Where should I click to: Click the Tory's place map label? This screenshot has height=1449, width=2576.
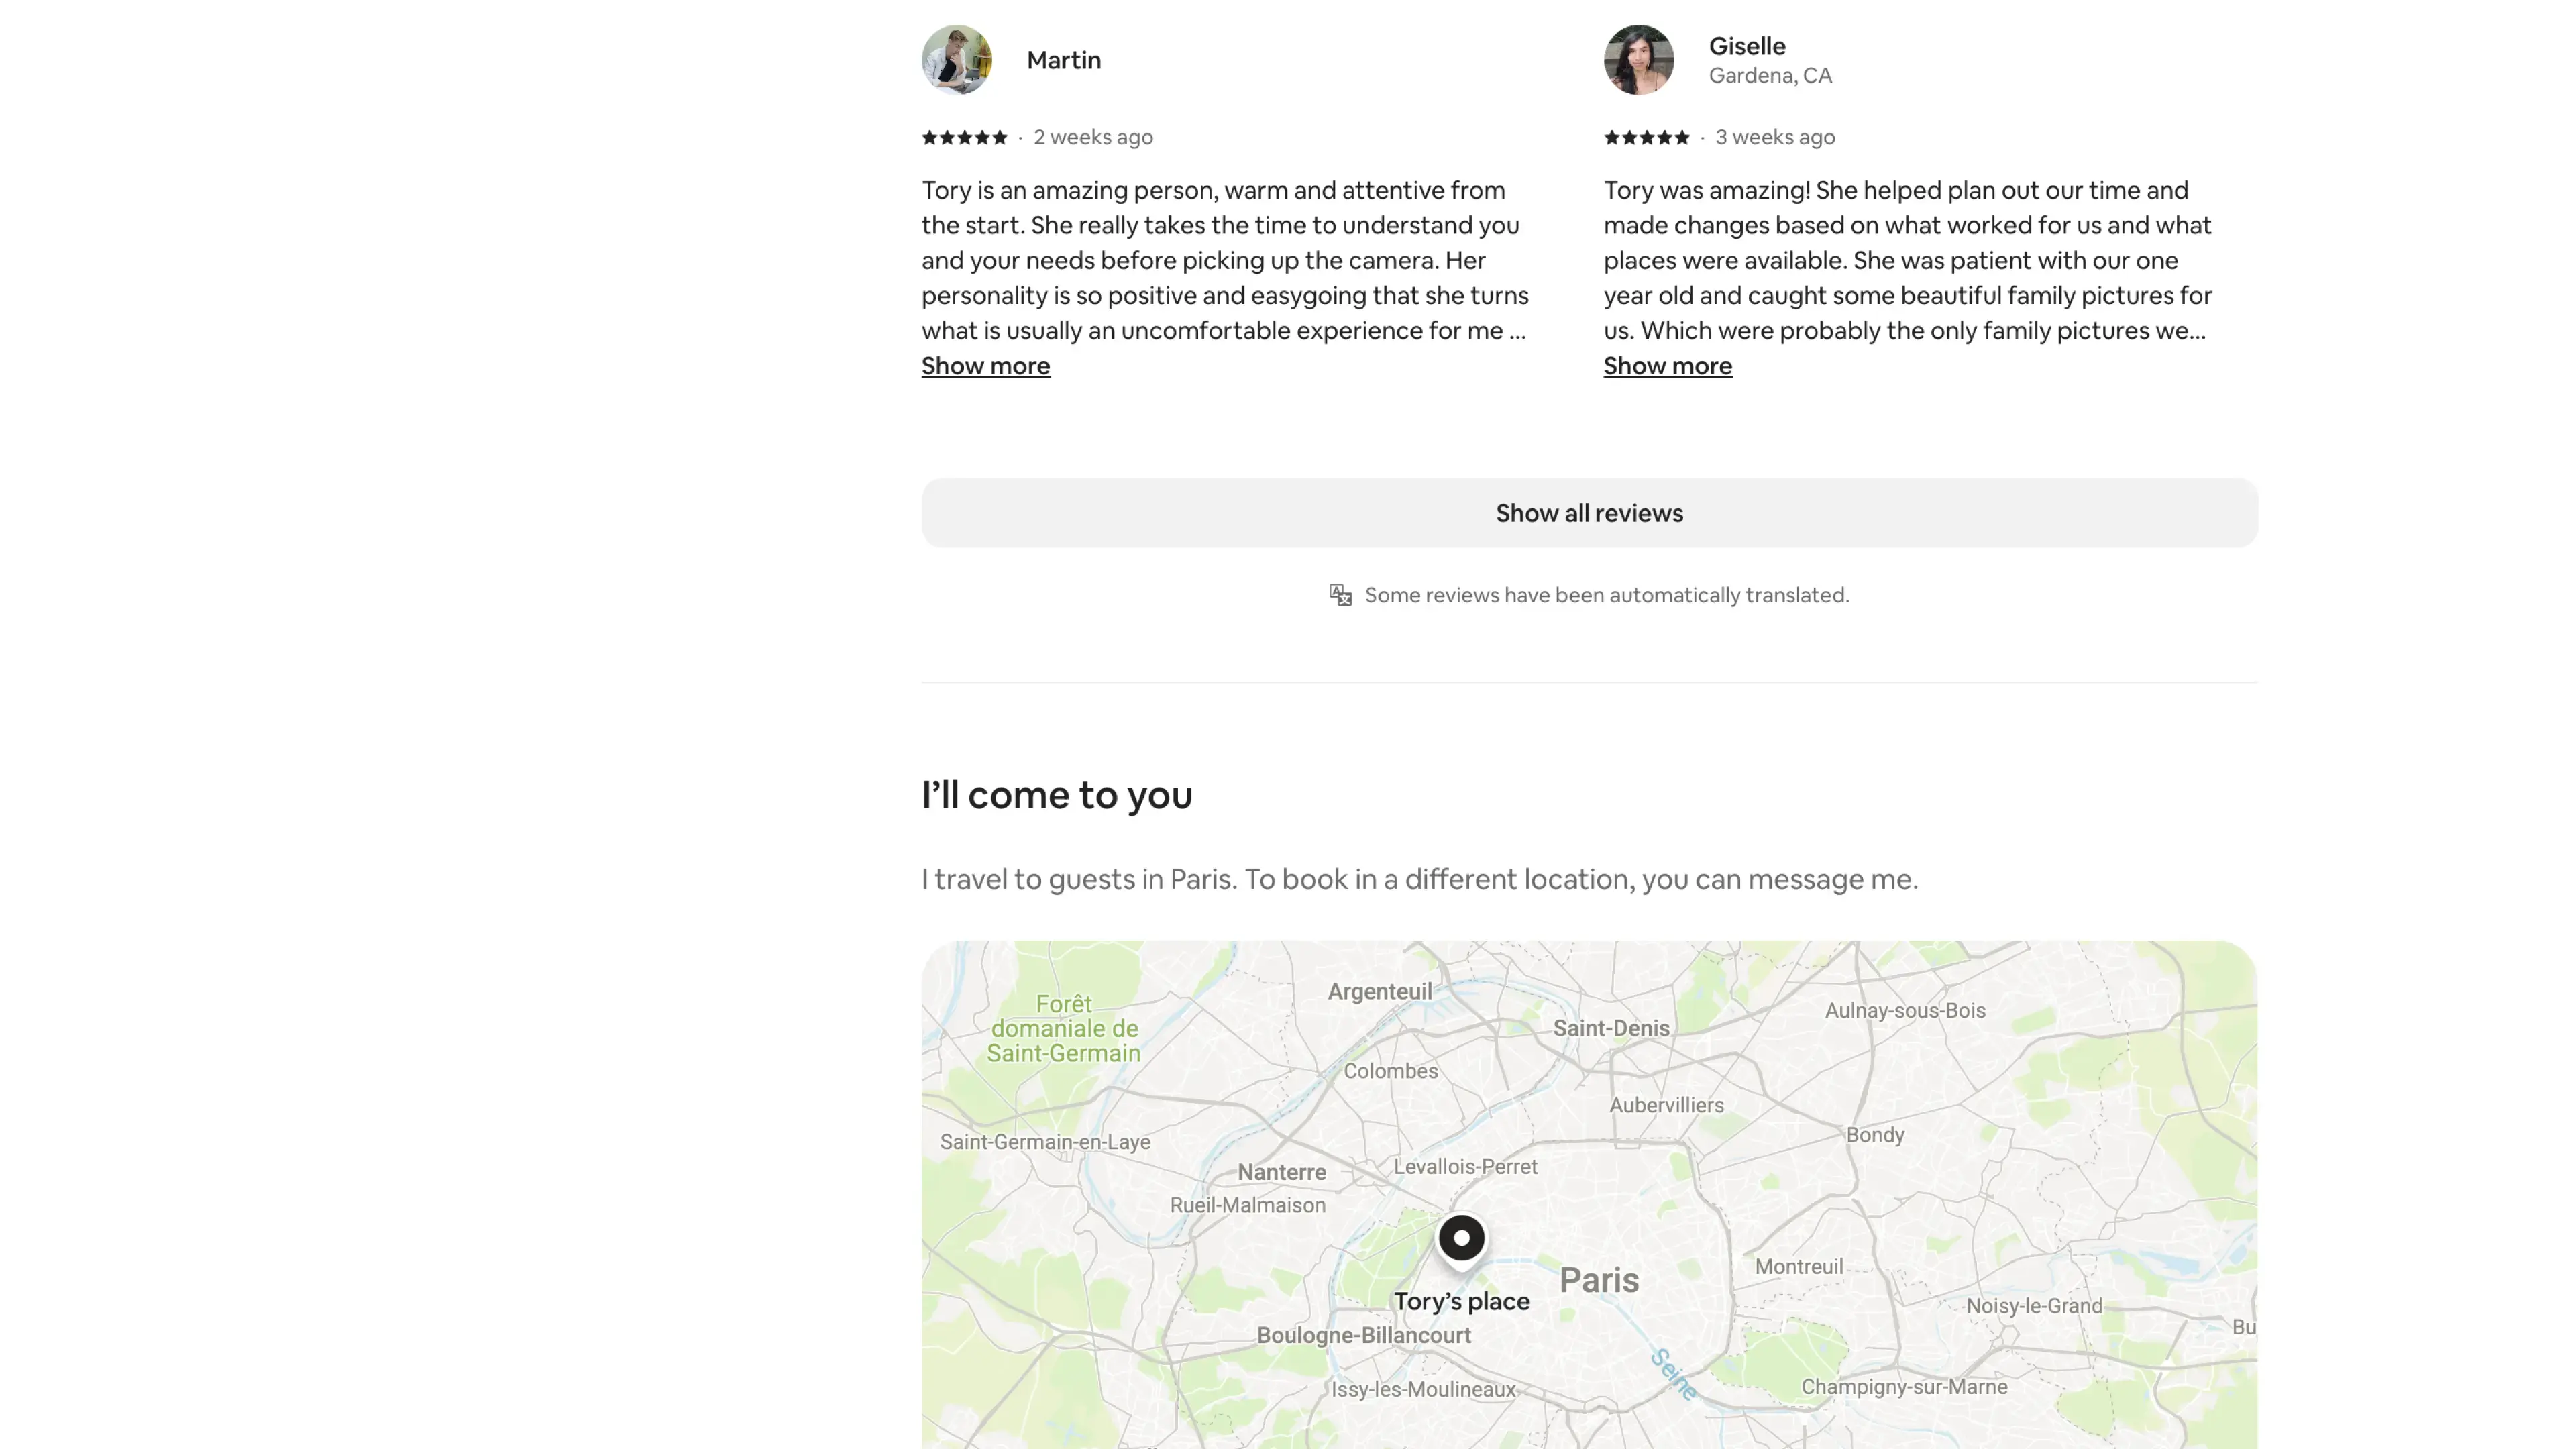point(1461,1301)
